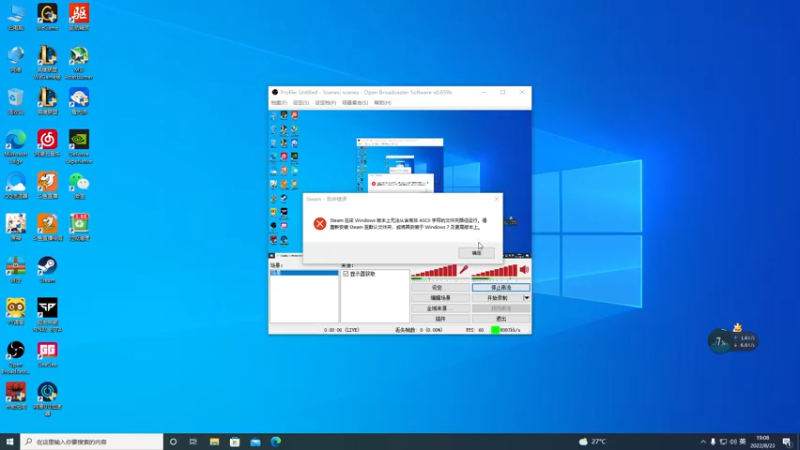The width and height of the screenshot is (800, 450).
Task: Click the taskbar search box
Action: (x=92, y=441)
